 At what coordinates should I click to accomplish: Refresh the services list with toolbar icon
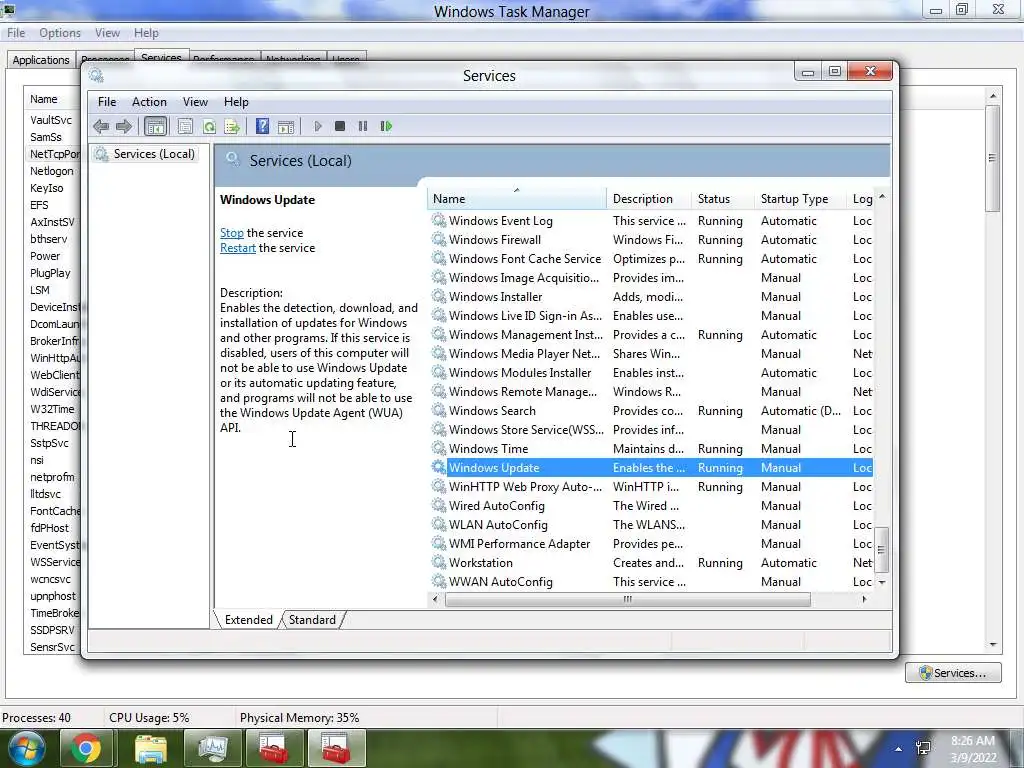point(209,126)
